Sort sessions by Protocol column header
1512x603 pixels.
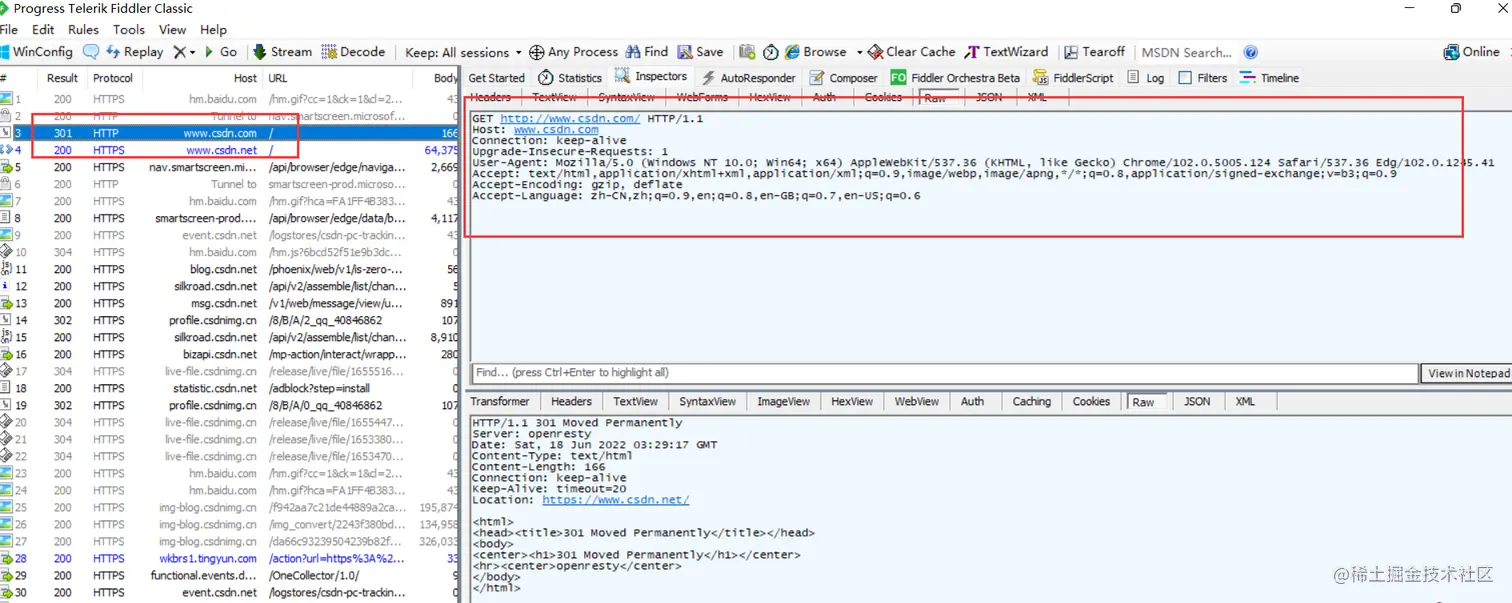point(113,78)
